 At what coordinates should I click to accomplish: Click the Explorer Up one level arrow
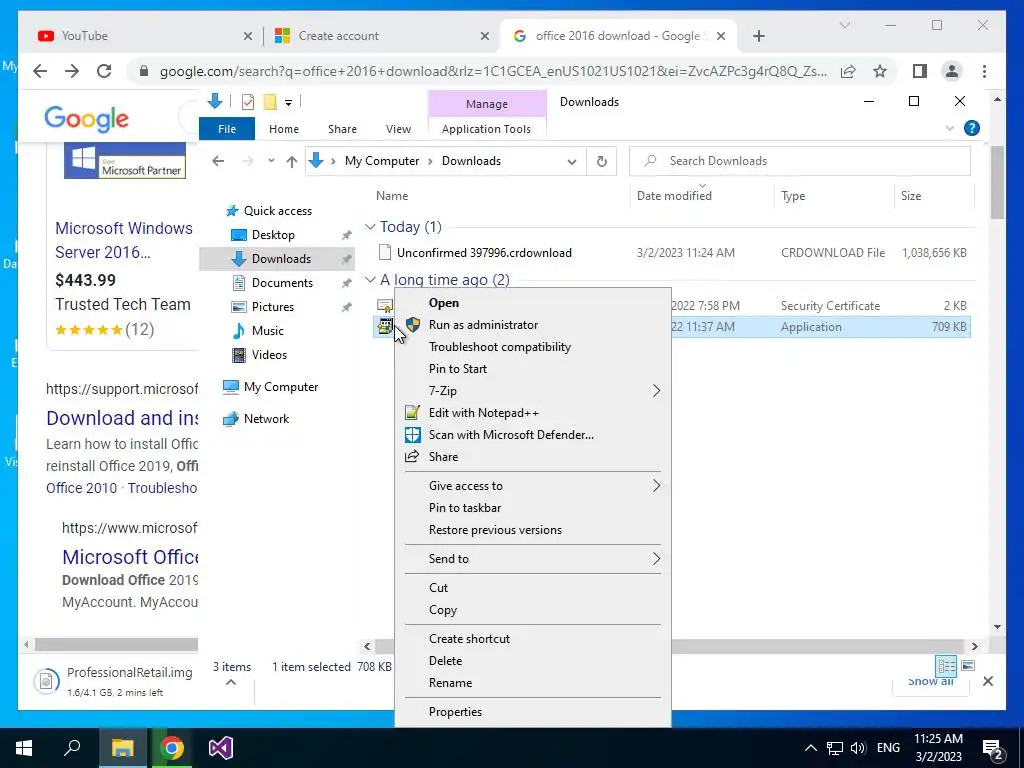292,161
